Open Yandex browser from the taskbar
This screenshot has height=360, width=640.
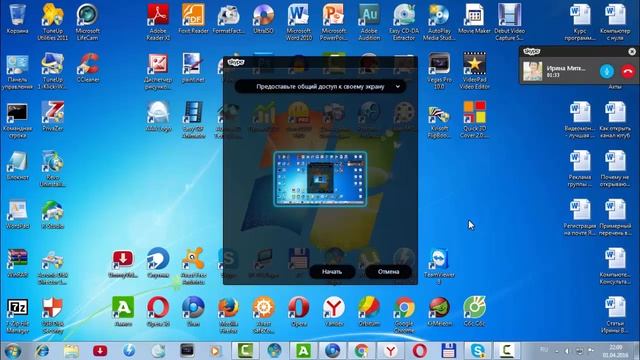coord(391,351)
